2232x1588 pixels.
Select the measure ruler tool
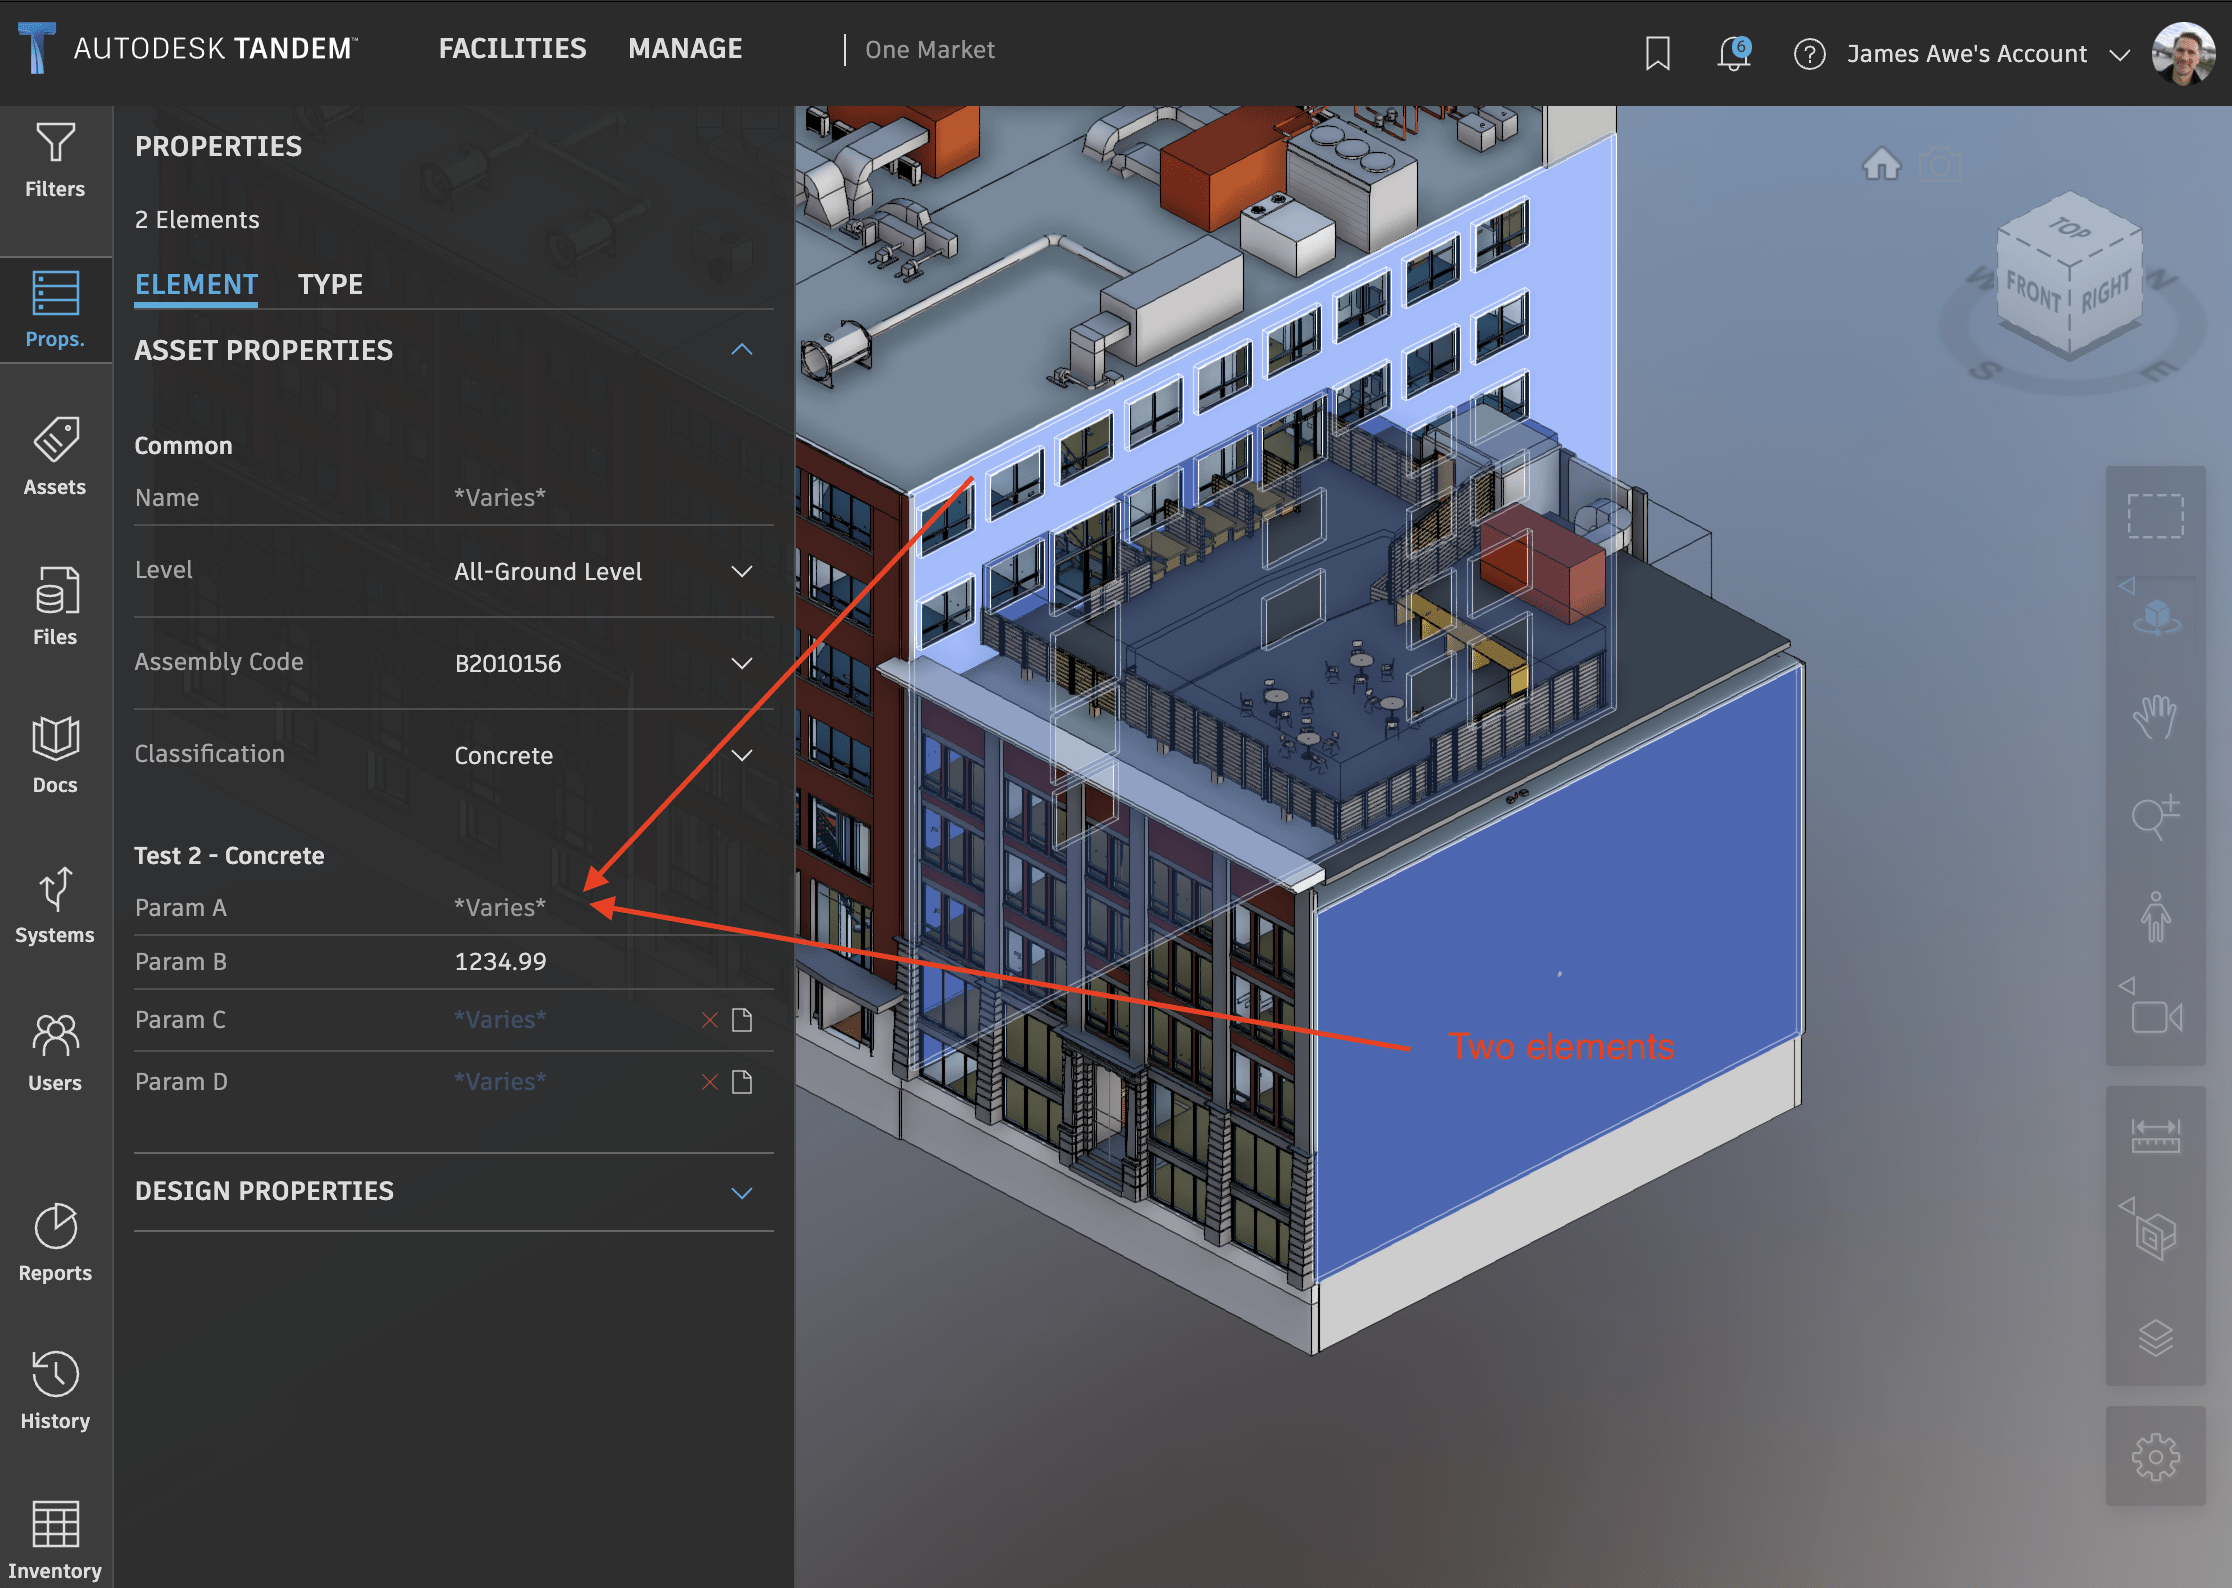(2155, 1137)
